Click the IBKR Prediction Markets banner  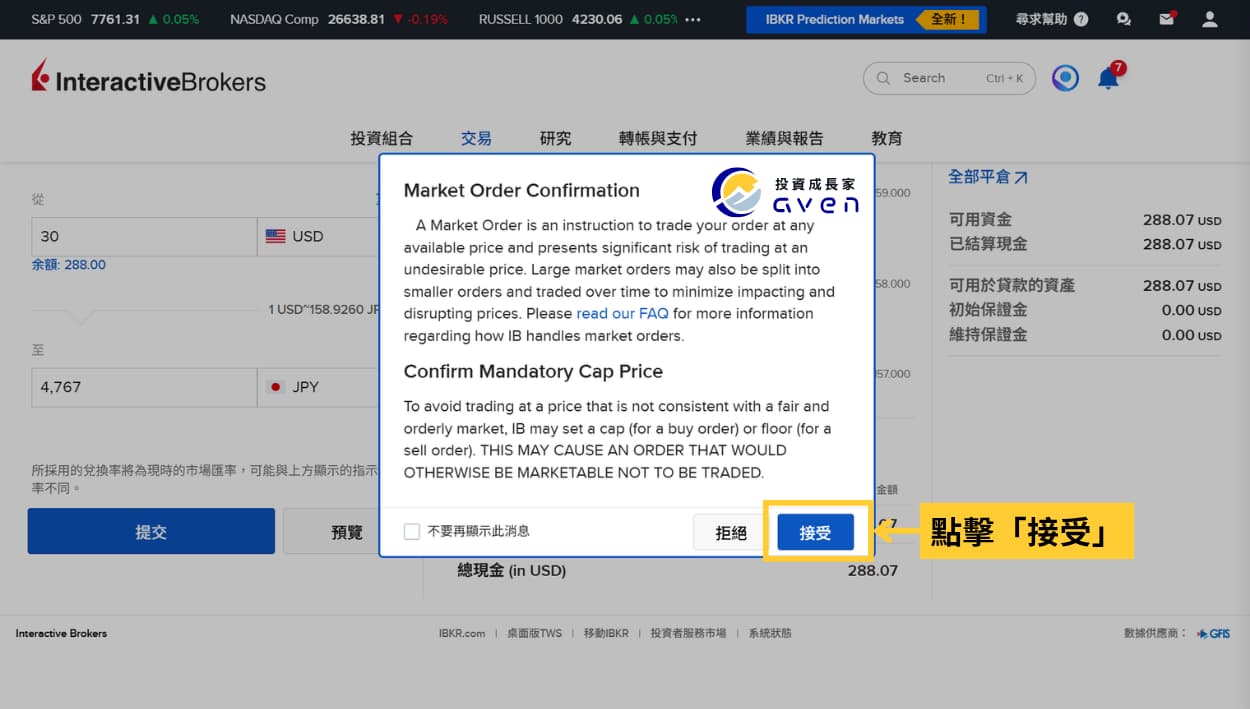[866, 19]
